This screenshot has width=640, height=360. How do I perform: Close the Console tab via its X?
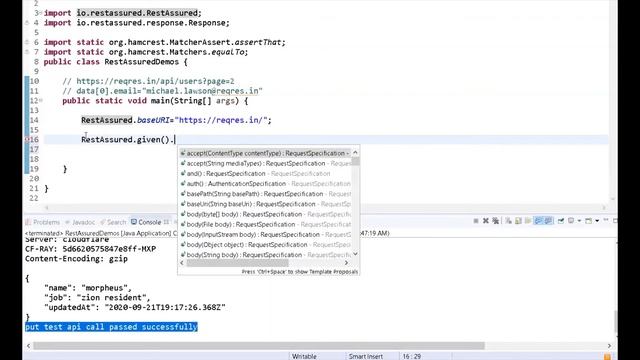pos(166,222)
